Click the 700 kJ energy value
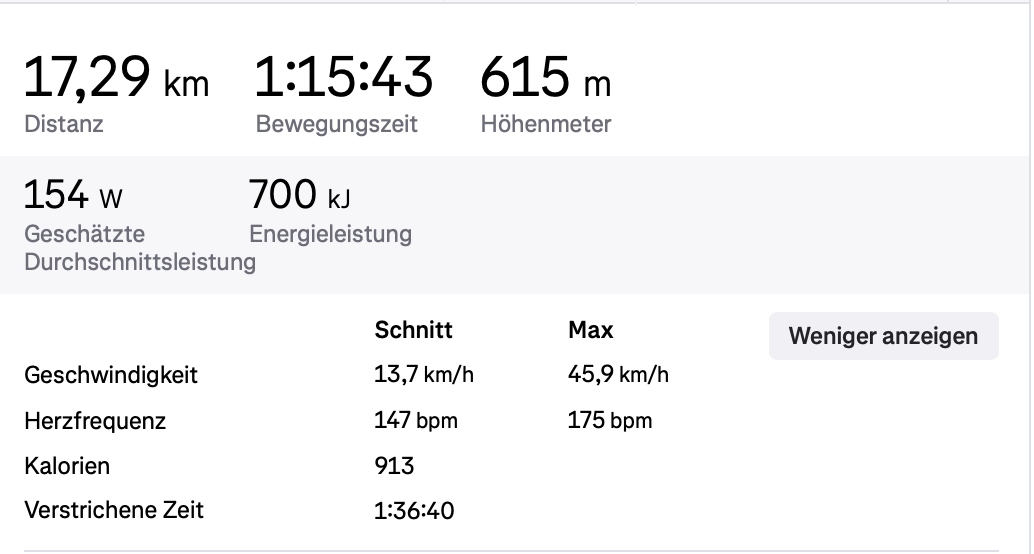The height and width of the screenshot is (554, 1034). coord(300,194)
